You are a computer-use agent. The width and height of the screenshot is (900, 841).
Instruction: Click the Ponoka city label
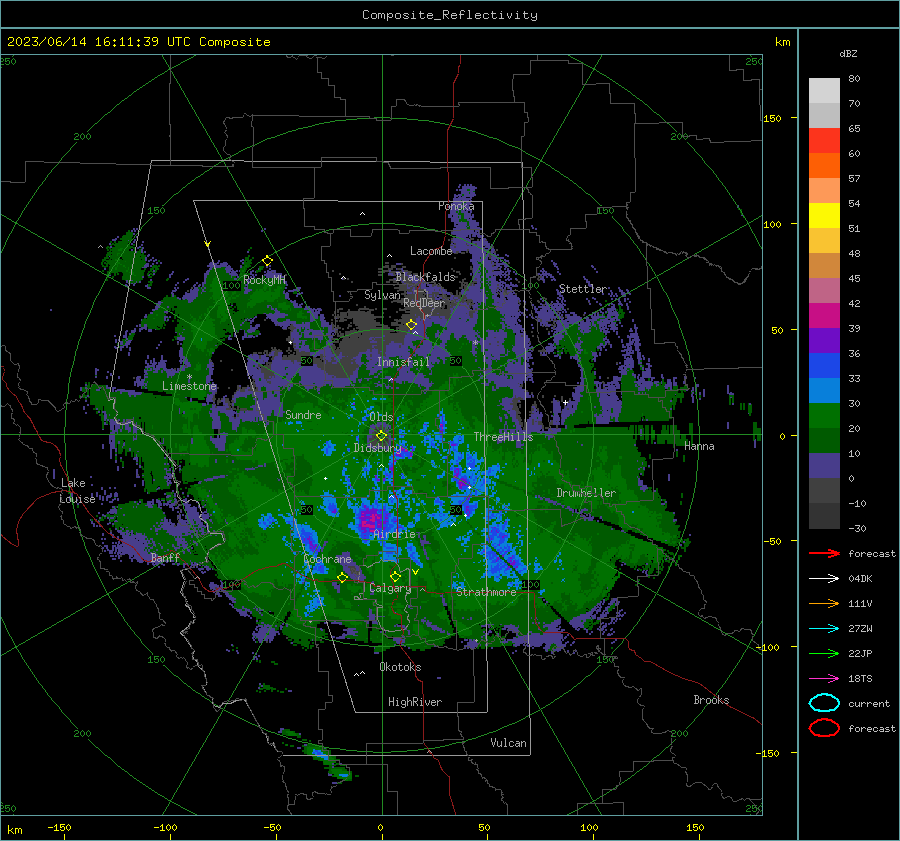point(456,206)
